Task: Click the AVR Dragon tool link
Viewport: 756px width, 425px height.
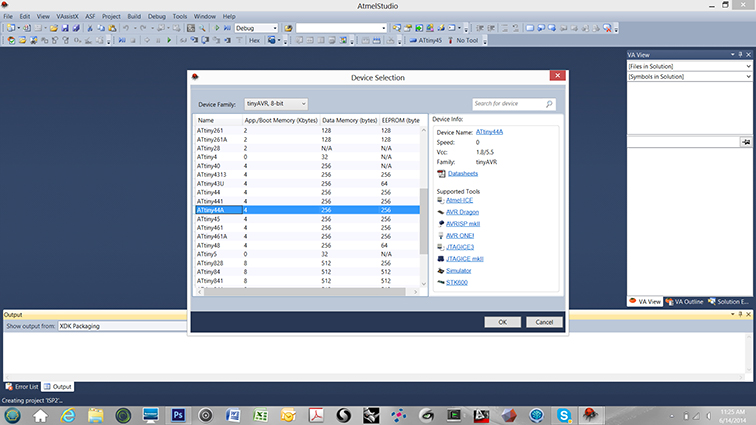Action: [x=462, y=212]
